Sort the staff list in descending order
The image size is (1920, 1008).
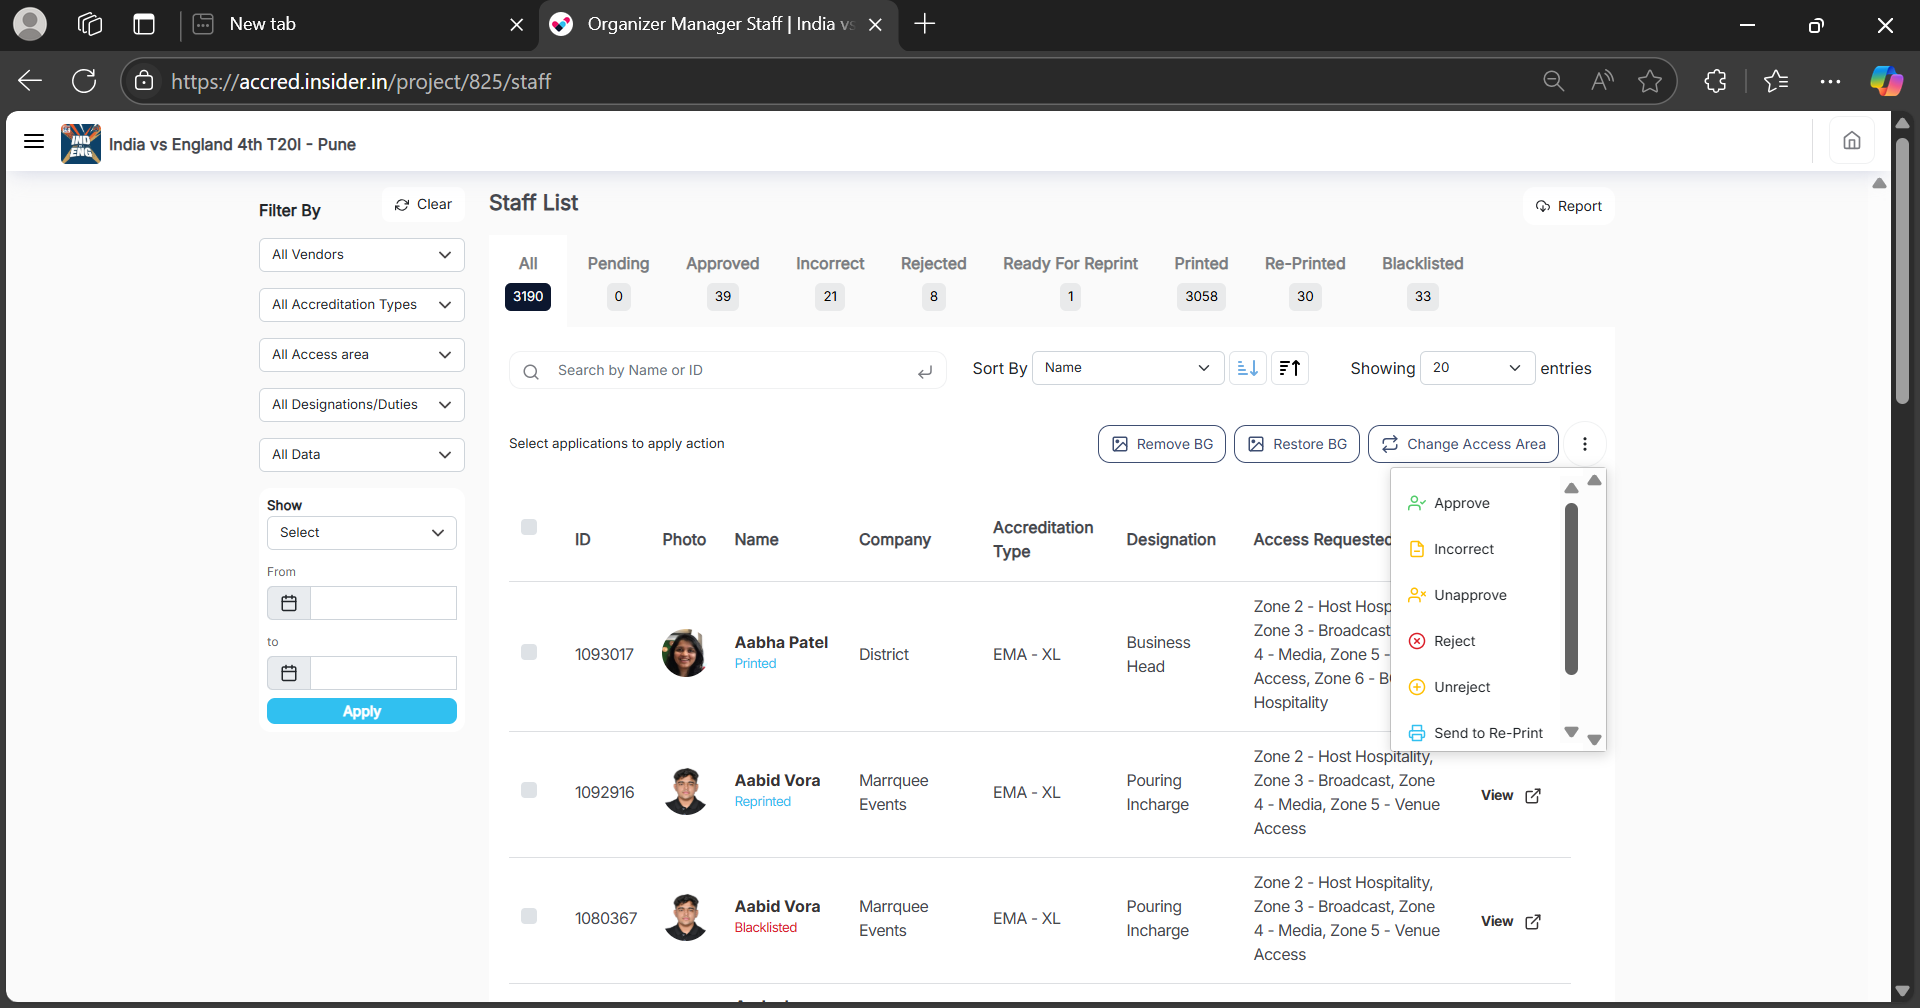[1290, 368]
